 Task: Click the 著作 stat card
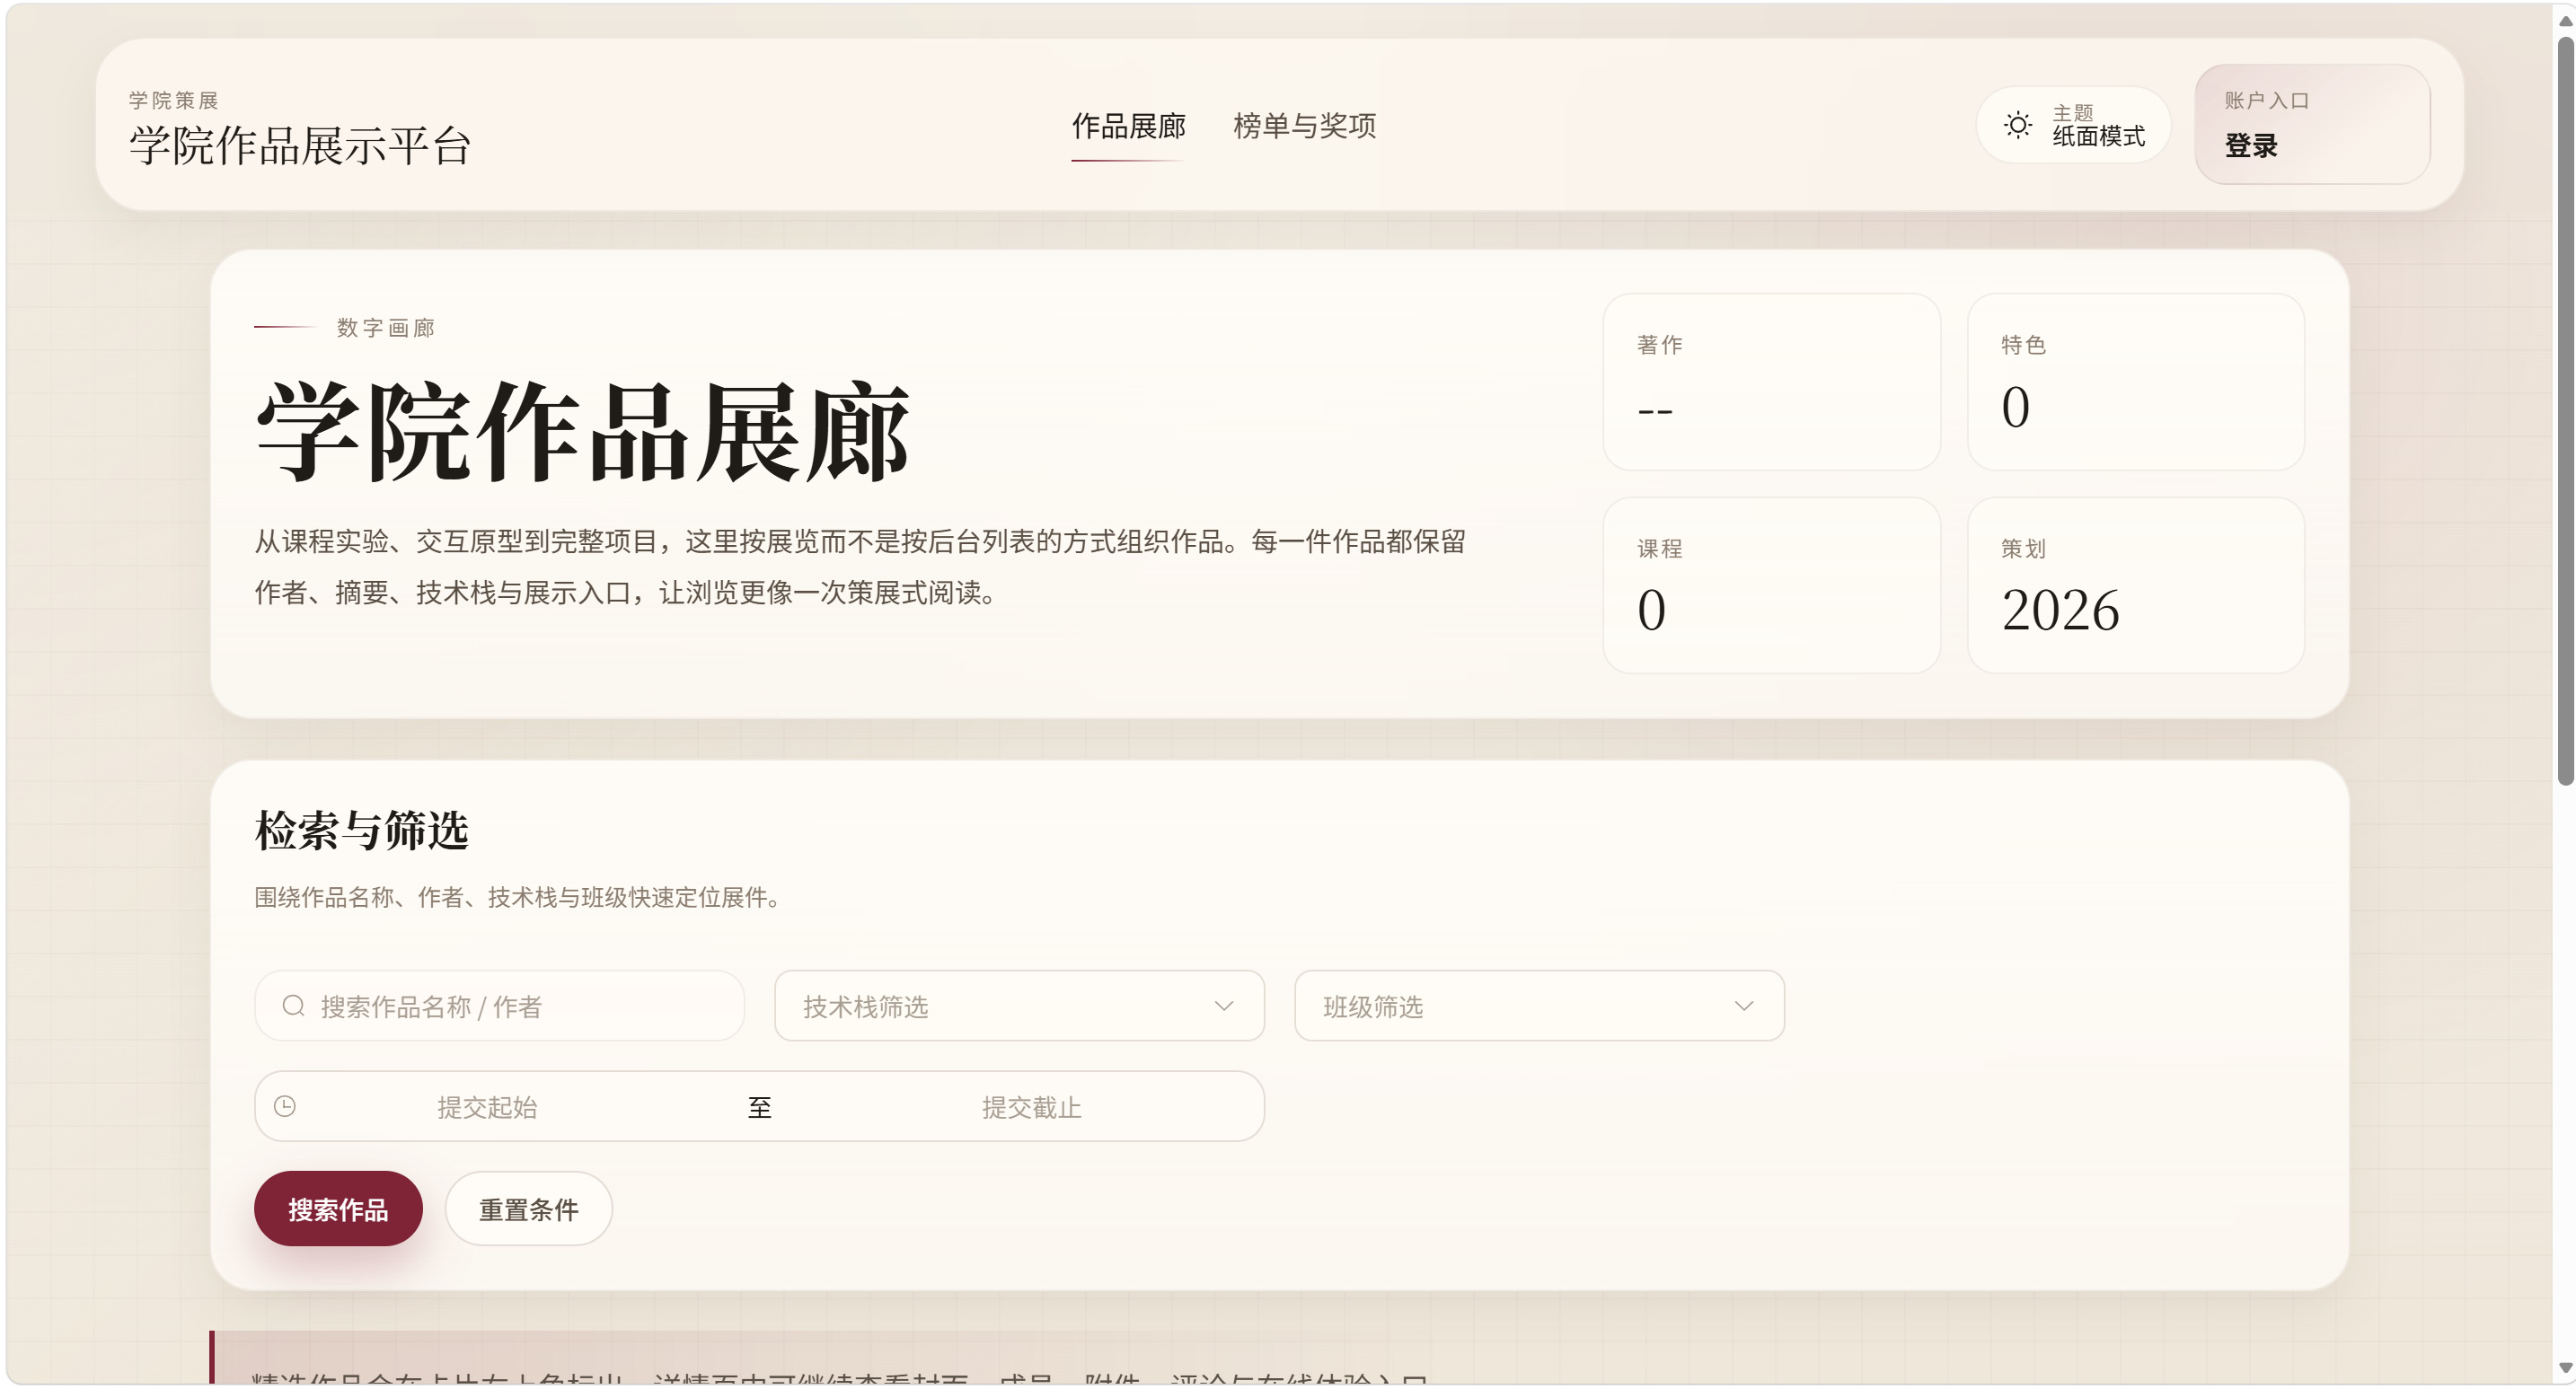click(1771, 381)
